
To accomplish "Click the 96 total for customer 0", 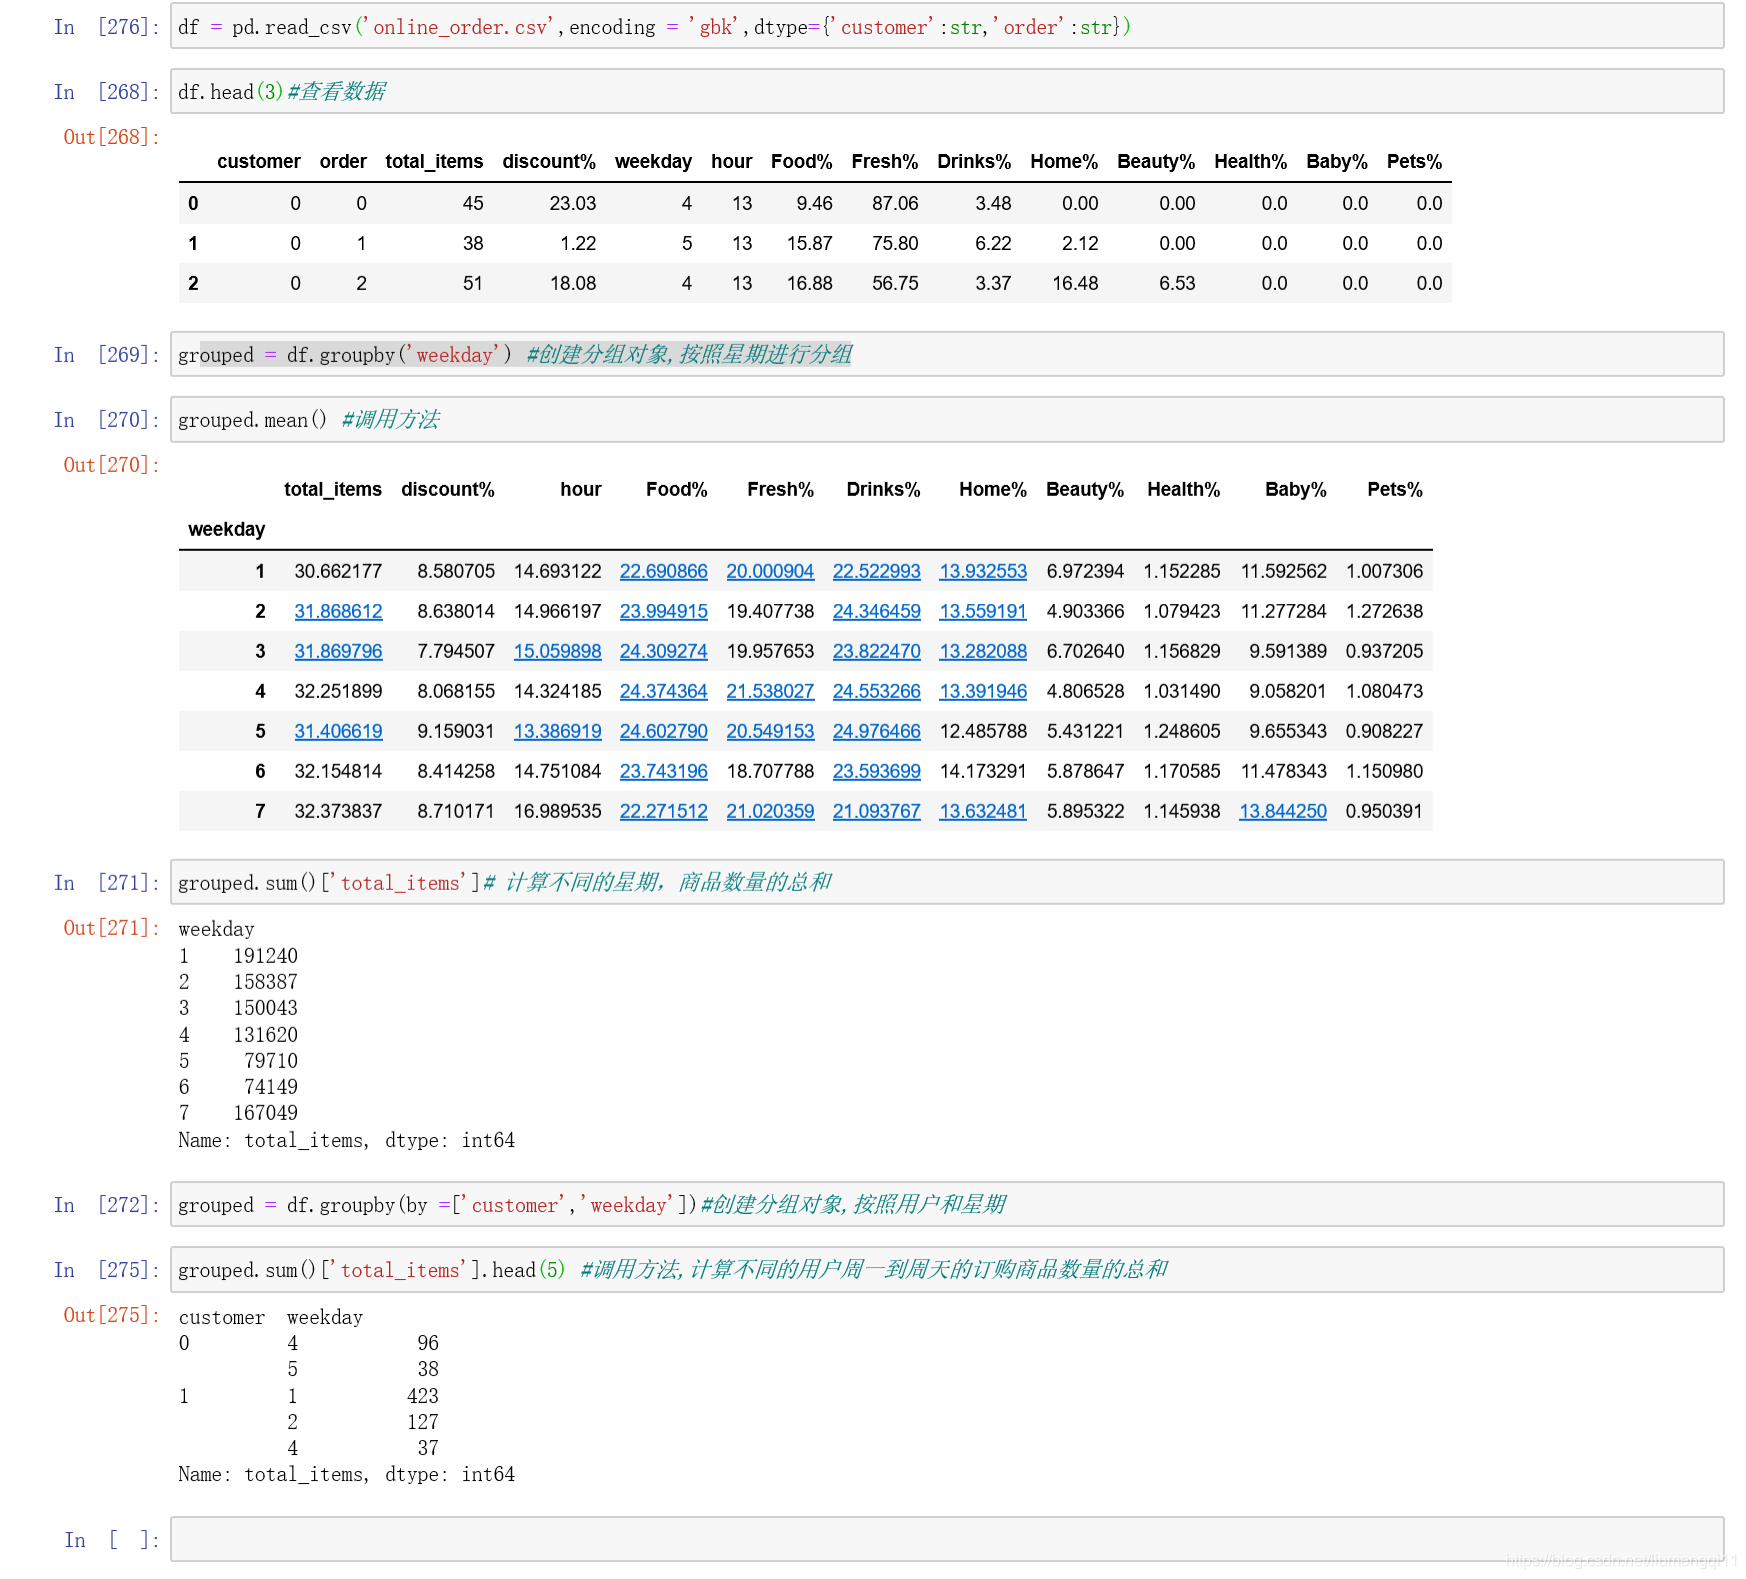I will (x=428, y=1343).
